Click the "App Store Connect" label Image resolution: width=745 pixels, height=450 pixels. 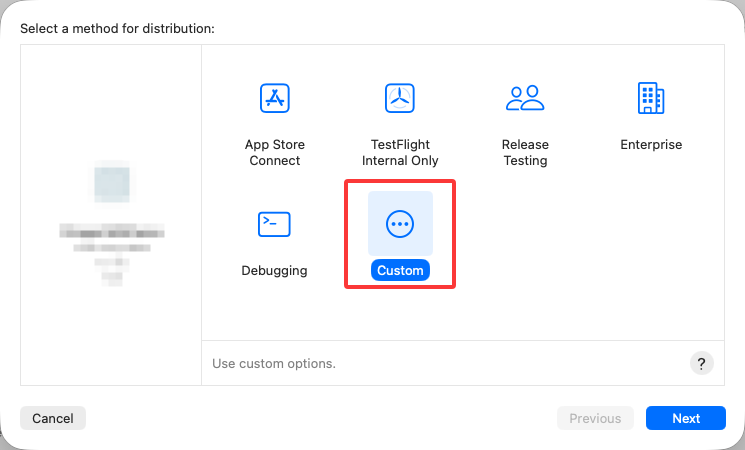pyautogui.click(x=275, y=153)
